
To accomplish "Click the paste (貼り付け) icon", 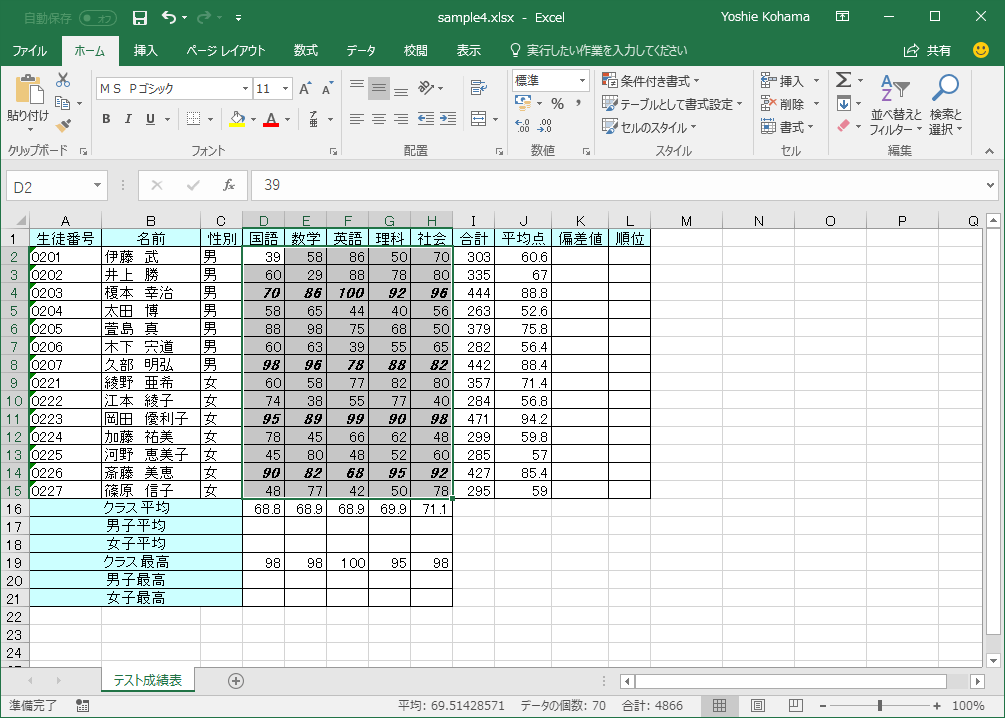I will (x=28, y=90).
